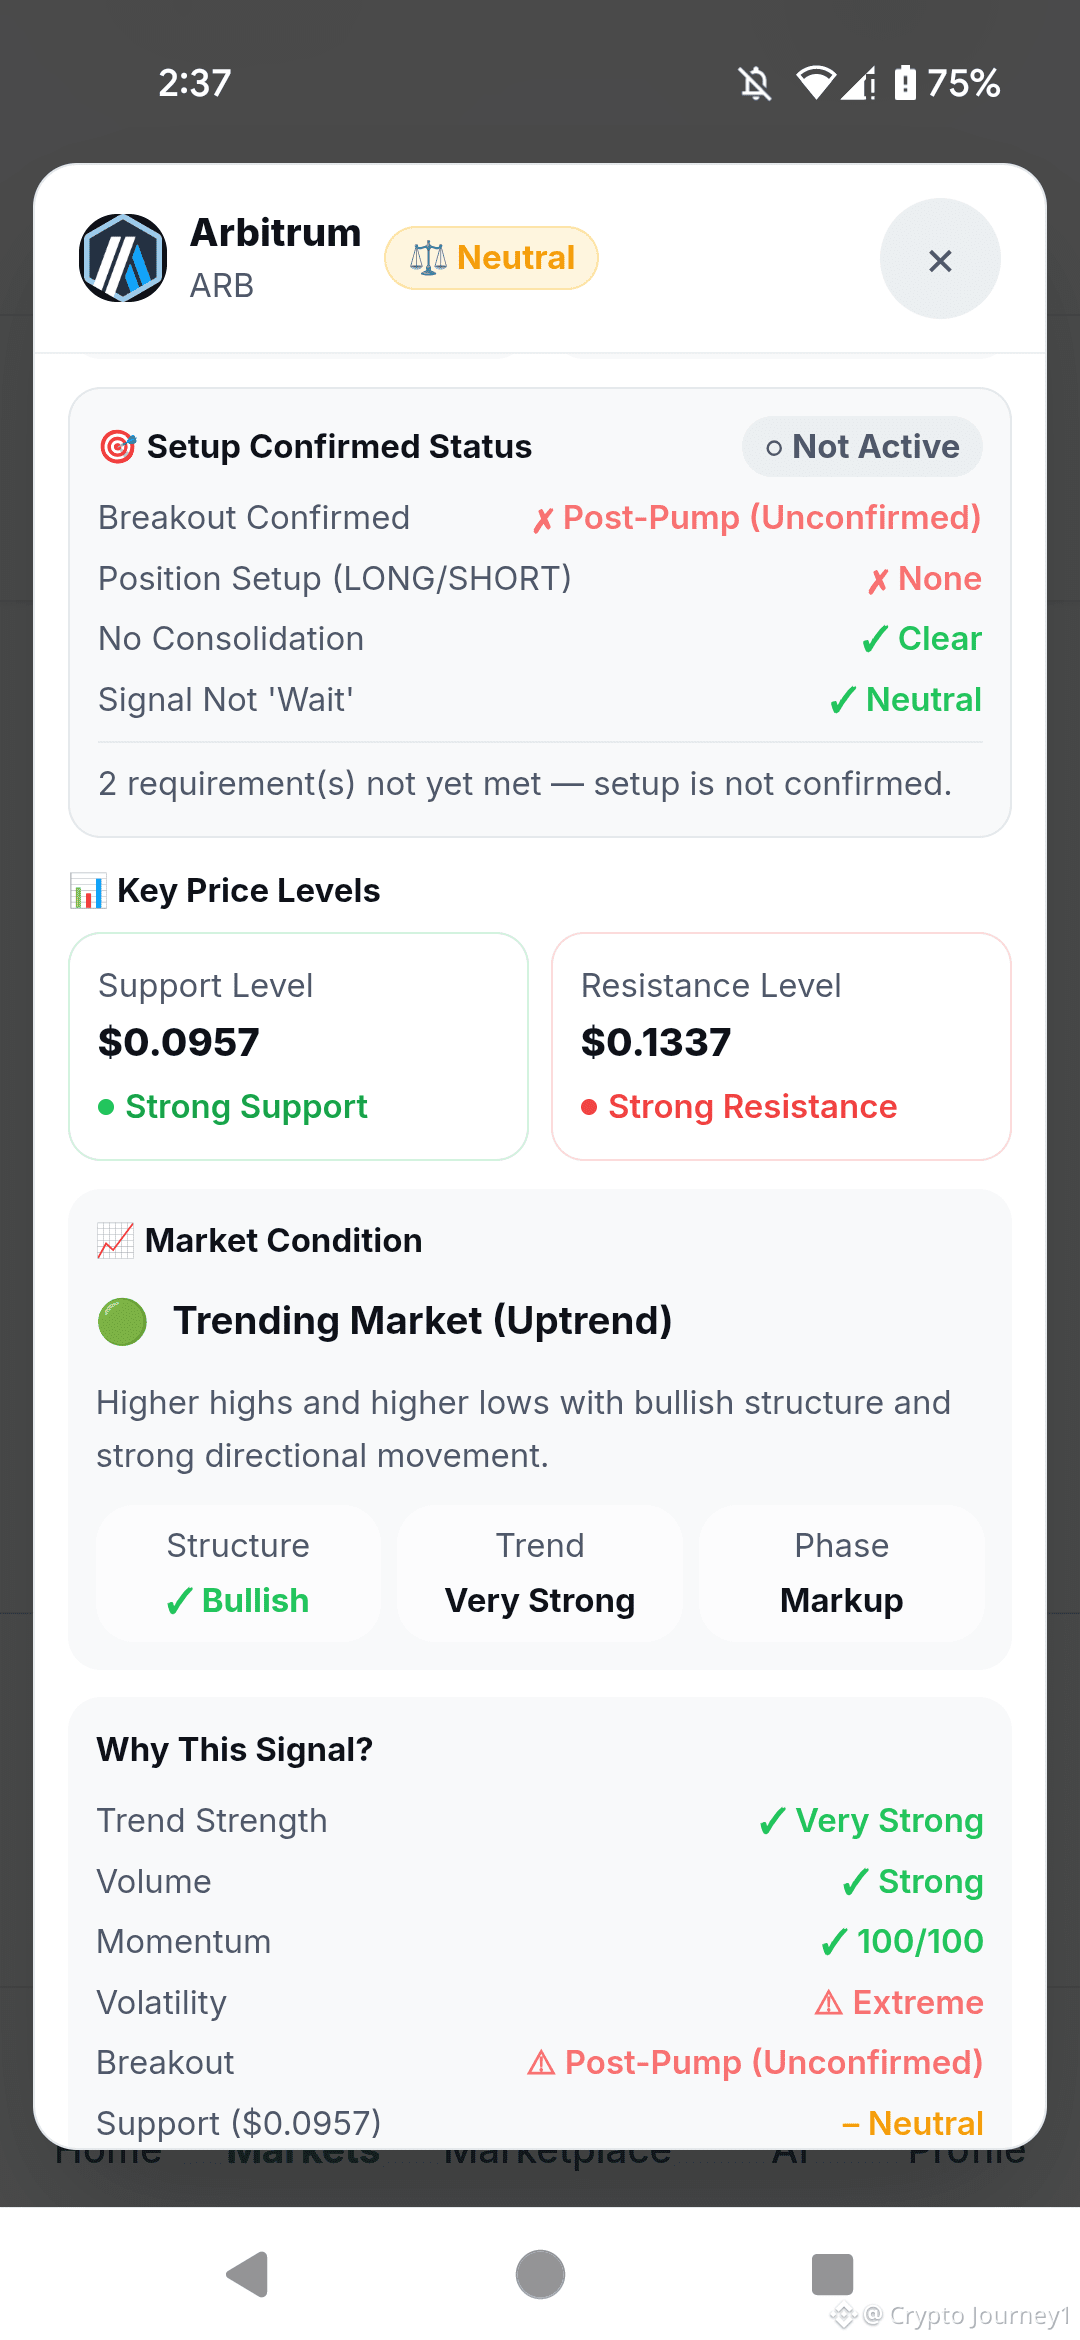Tap the Momentum 100/100 score
Viewport: 1080px width, 2340px height.
click(x=902, y=1941)
